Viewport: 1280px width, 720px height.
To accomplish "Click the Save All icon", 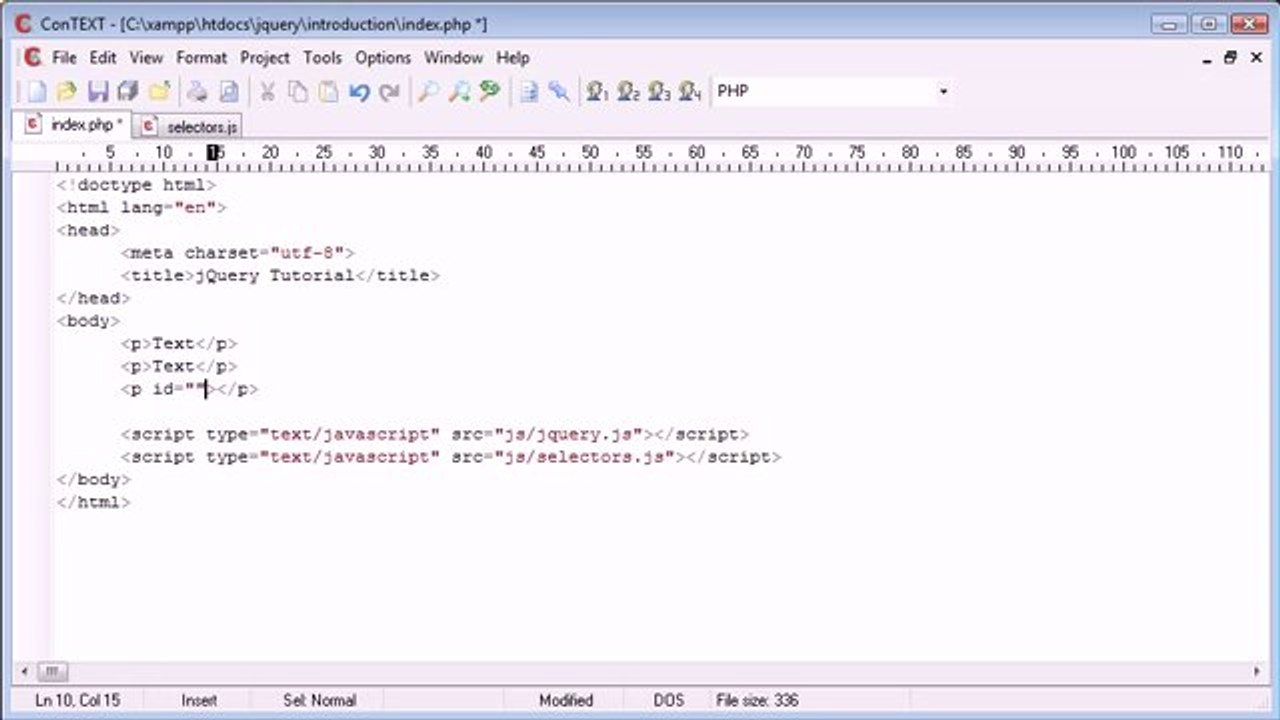I will [127, 92].
